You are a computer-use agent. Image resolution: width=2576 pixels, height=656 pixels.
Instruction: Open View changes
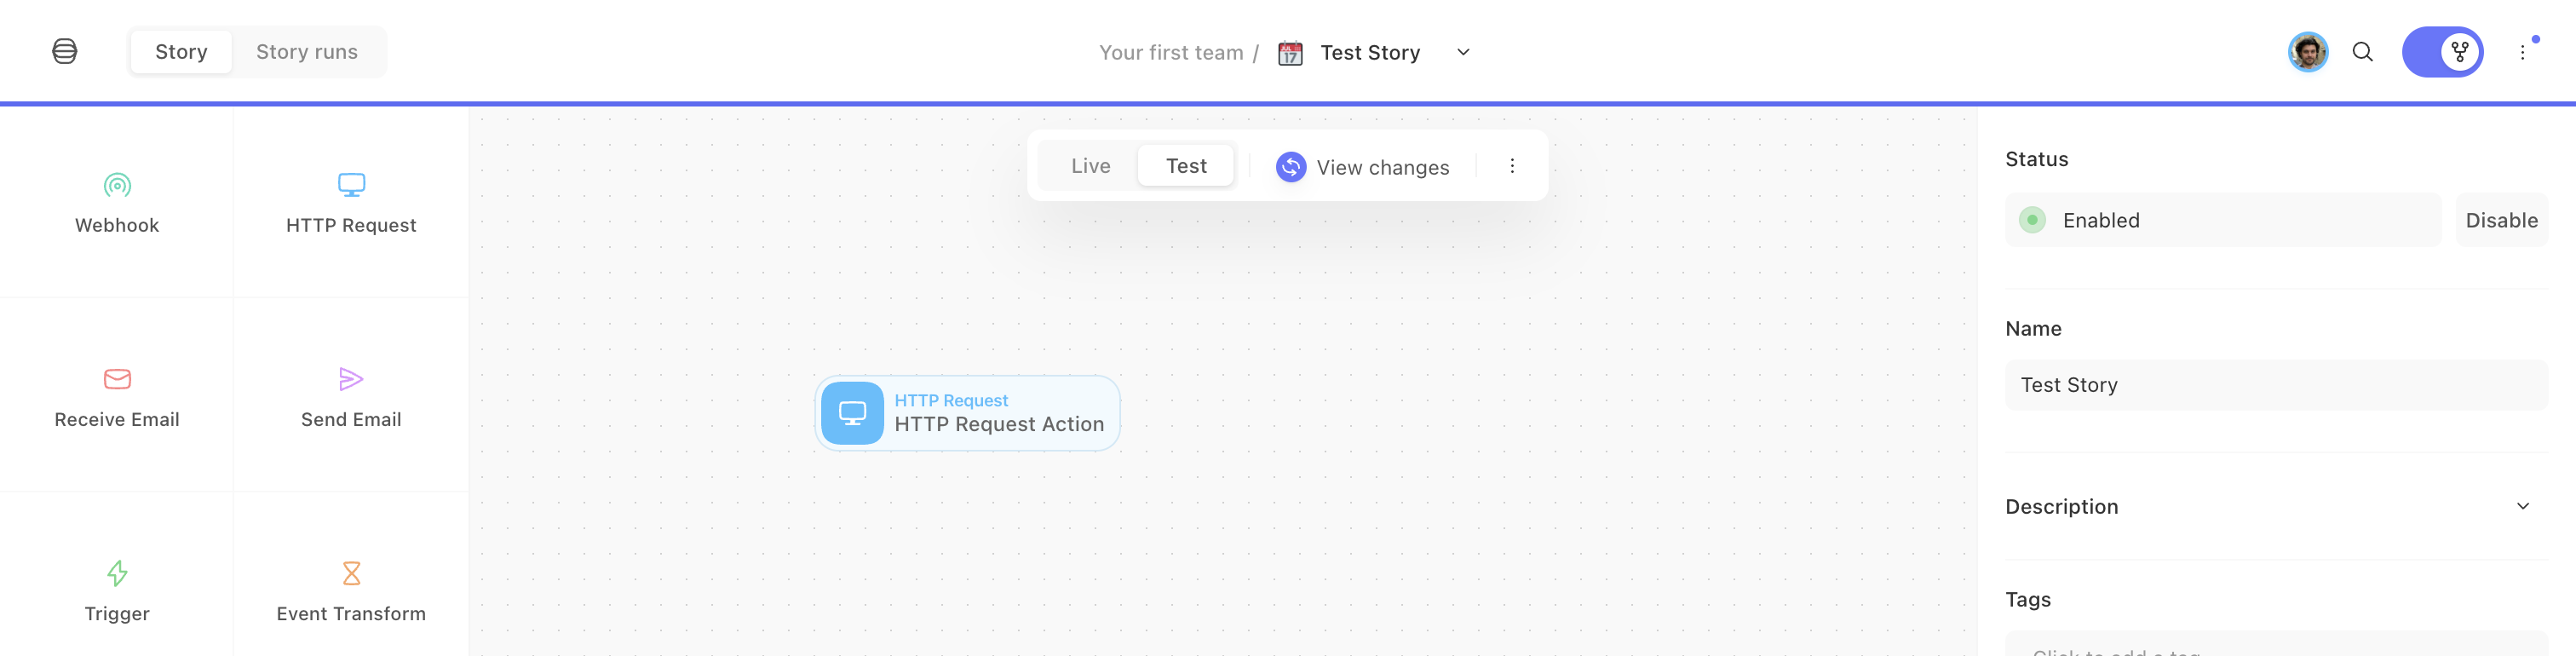(x=1362, y=167)
